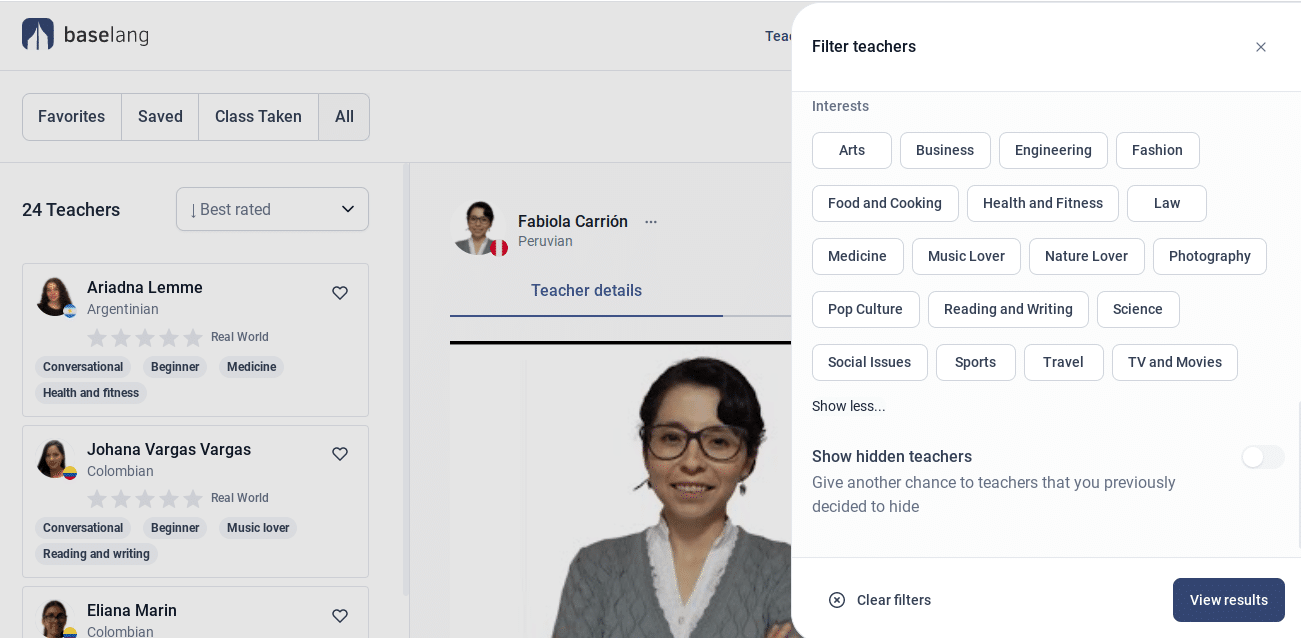This screenshot has width=1301, height=638.
Task: Click heart icon next to Eliana Marin
Action: point(340,616)
